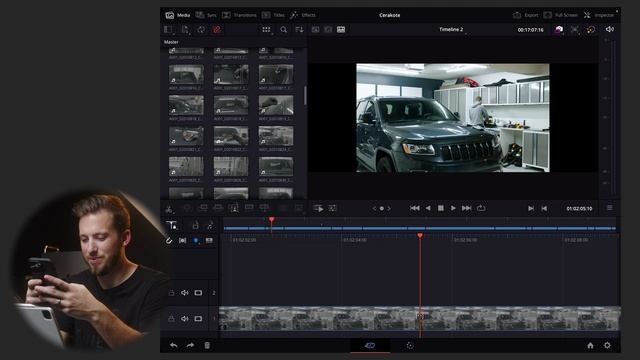Switch viewer to source clip mode
This screenshot has height=360, width=640.
tap(316, 29)
